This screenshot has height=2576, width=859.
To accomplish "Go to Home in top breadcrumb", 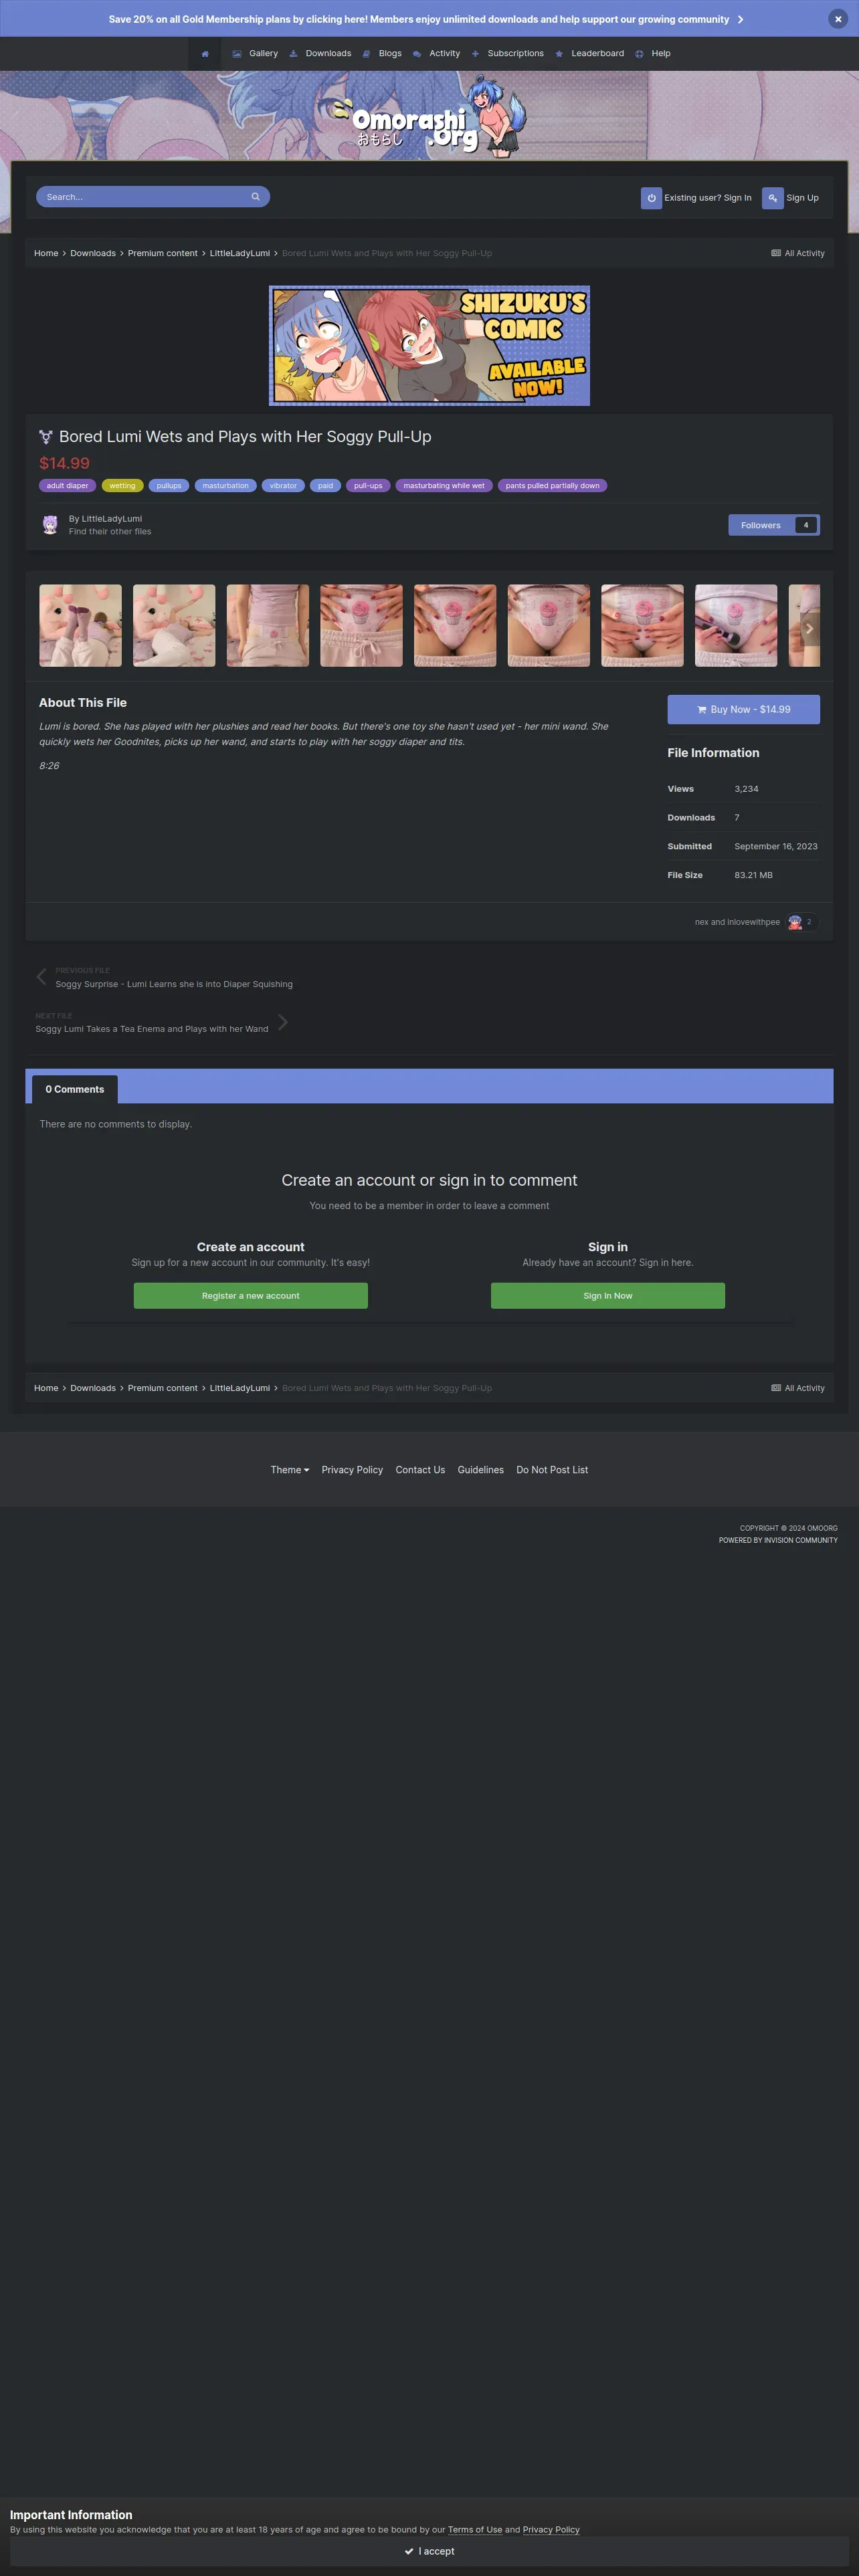I will pos(46,253).
